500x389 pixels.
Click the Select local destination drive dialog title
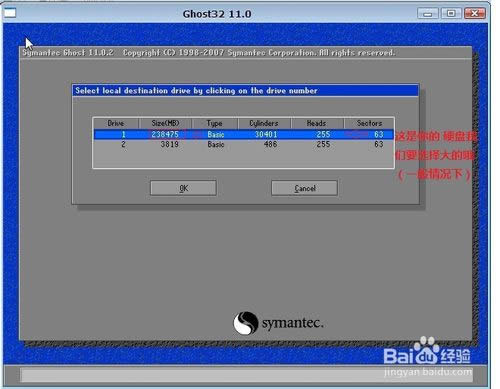click(x=196, y=91)
